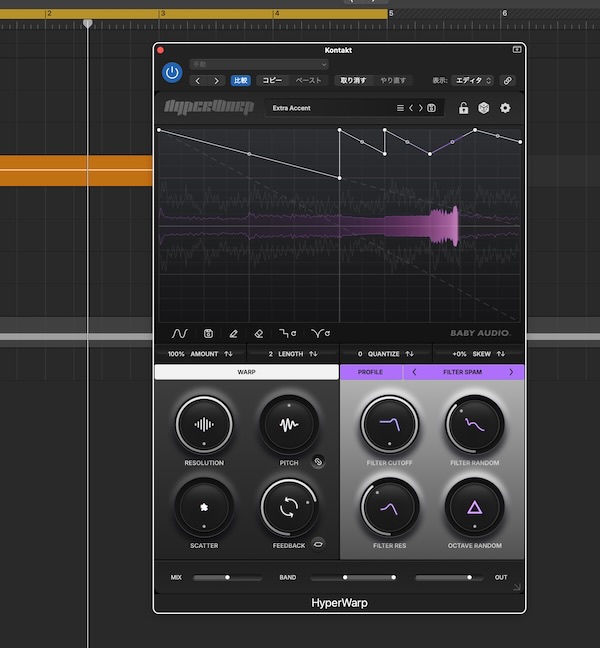
Task: Select the PROFILE tab
Action: [371, 372]
